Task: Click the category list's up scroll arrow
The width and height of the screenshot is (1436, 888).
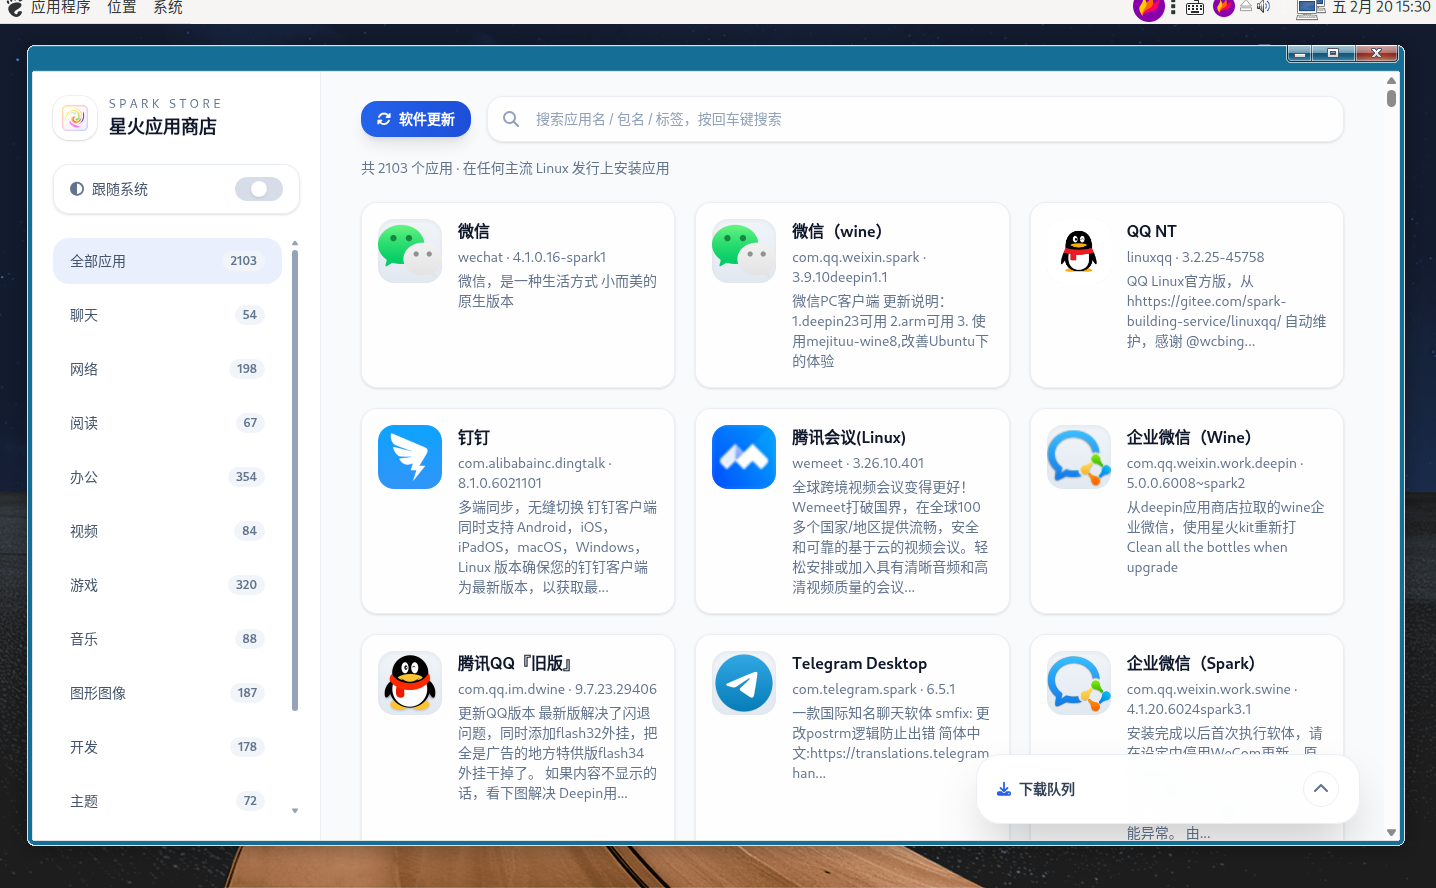Action: tap(295, 243)
